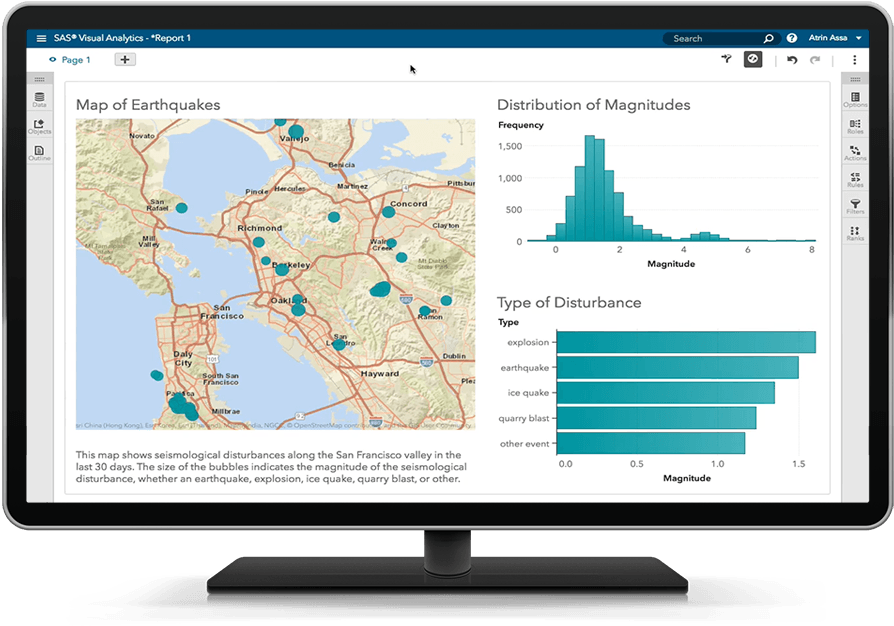
Task: Toggle the dark circular view-mode button
Action: [754, 60]
